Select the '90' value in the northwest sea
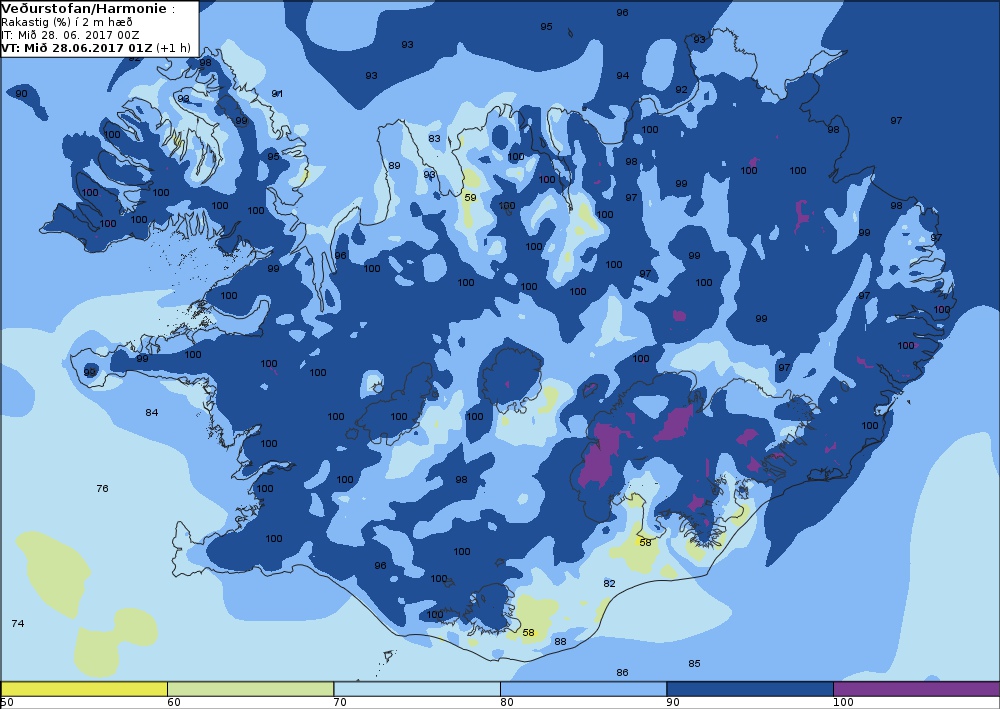The height and width of the screenshot is (709, 1000). tap(21, 94)
